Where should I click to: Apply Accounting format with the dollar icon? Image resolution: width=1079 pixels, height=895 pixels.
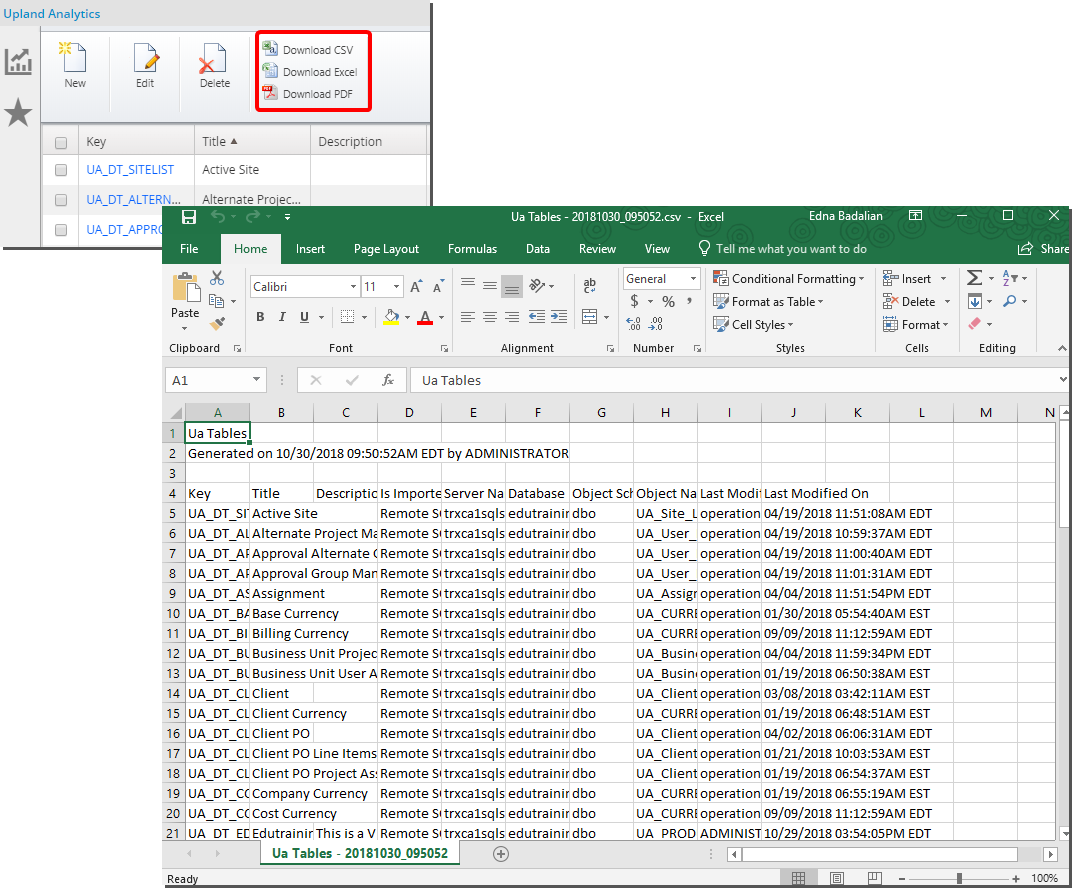coord(634,301)
